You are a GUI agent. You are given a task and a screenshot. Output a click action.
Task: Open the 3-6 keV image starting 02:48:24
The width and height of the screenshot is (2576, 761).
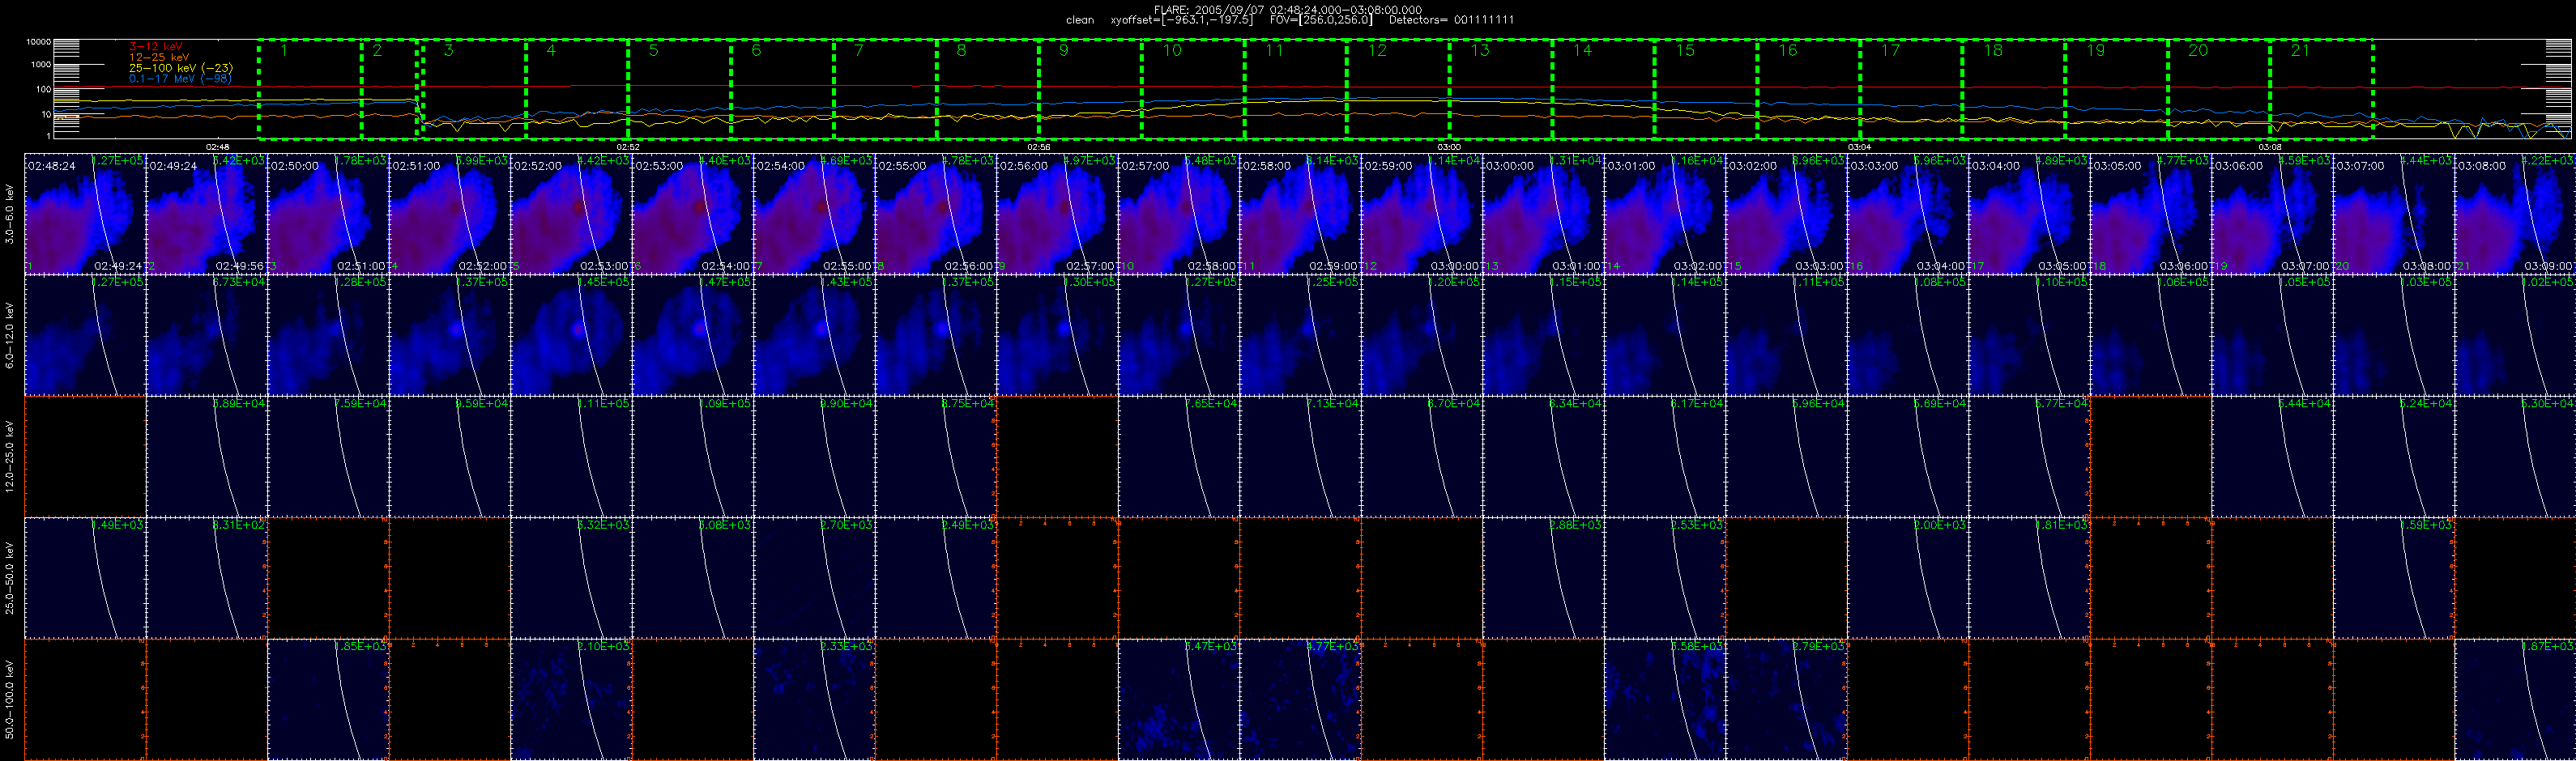[85, 214]
